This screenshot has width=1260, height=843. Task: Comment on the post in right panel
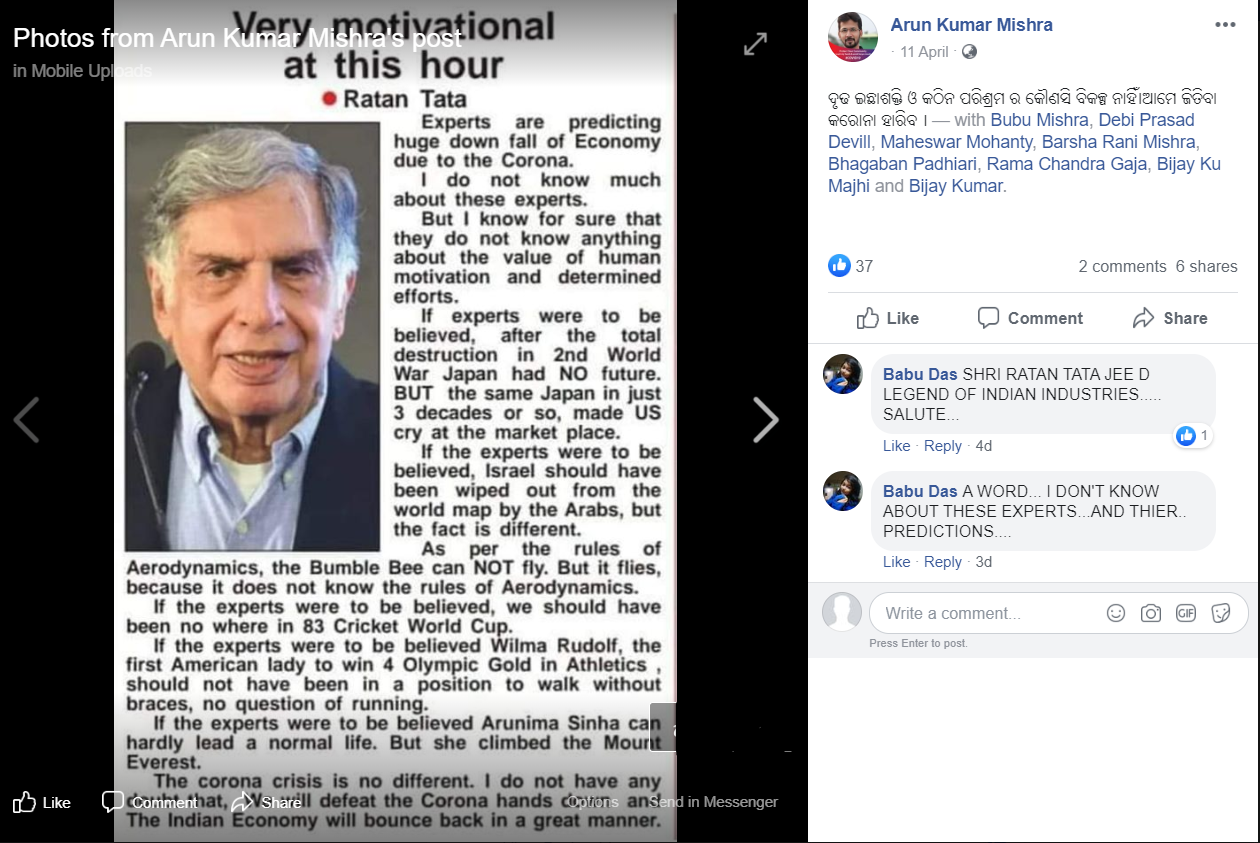[1030, 318]
